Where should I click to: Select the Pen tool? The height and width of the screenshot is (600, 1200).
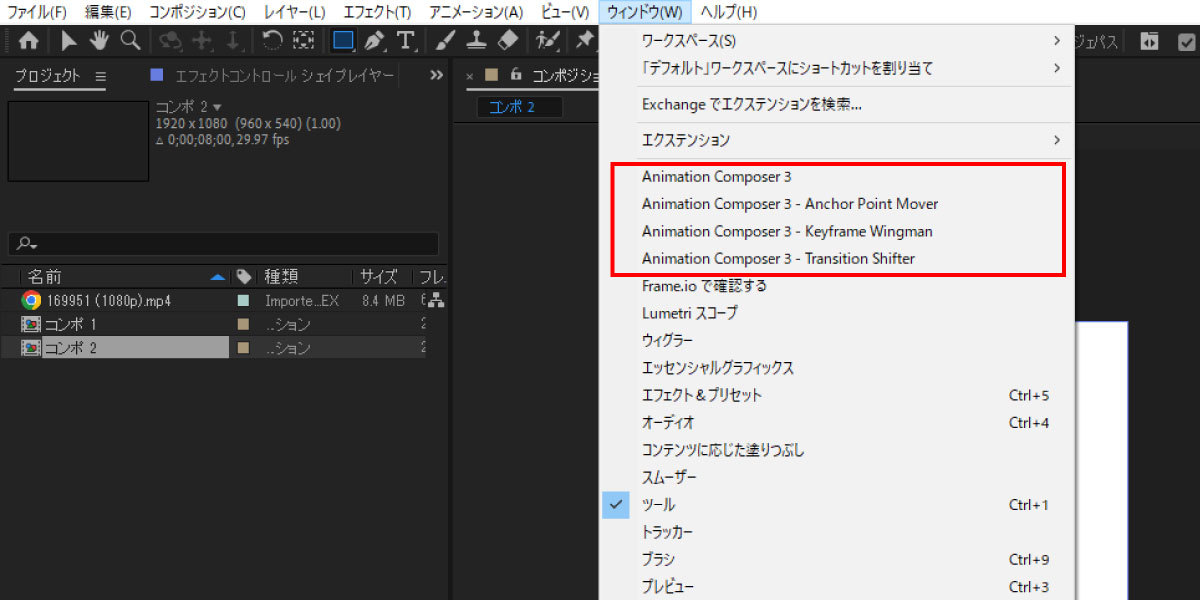[374, 41]
